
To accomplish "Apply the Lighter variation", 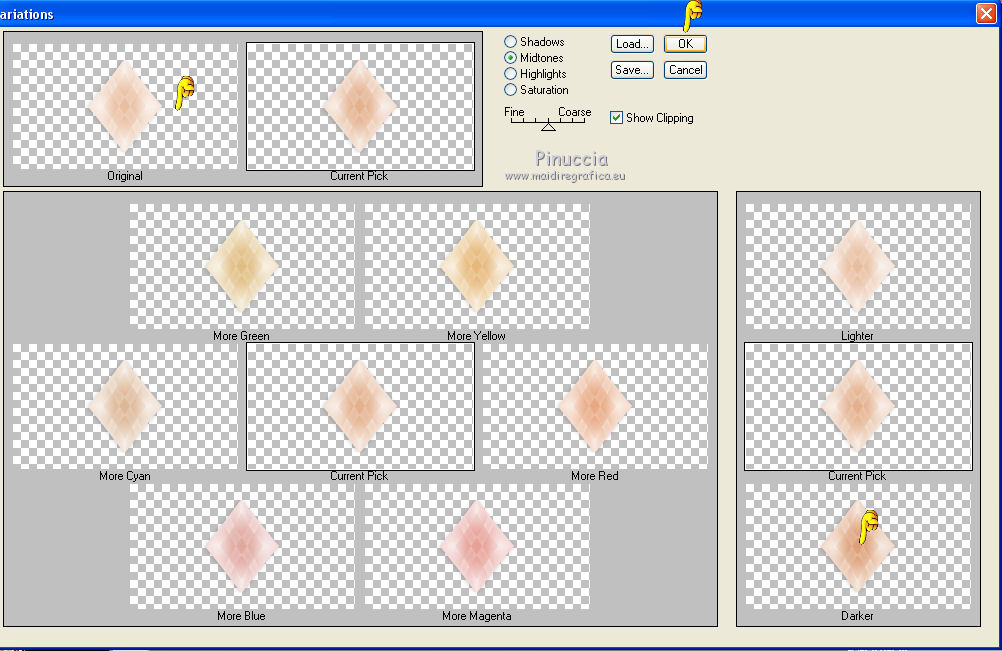I will point(858,265).
